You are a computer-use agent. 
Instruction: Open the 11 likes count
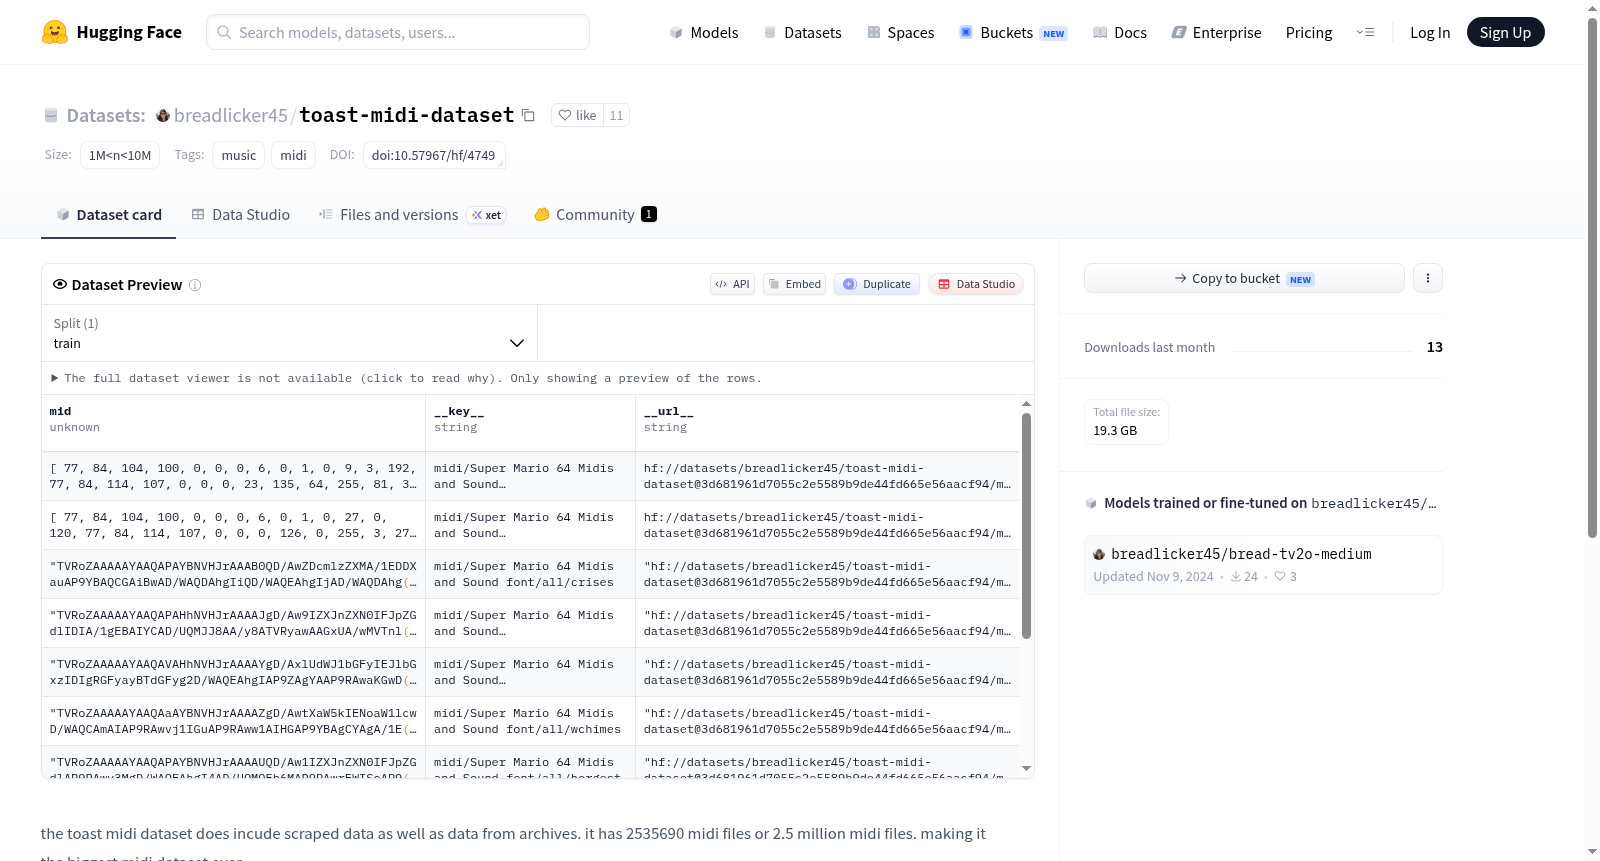616,115
